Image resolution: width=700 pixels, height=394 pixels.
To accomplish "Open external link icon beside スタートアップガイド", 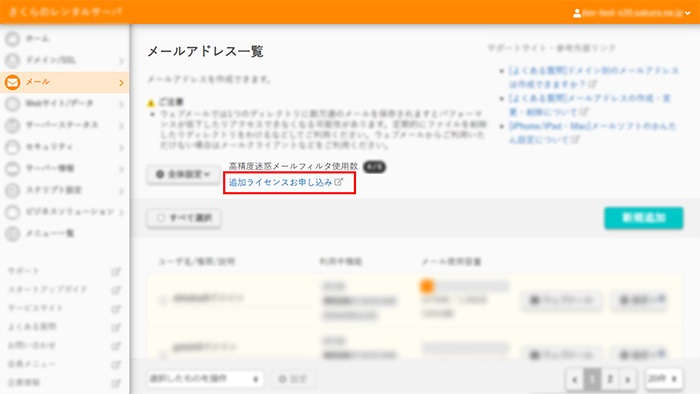I will pyautogui.click(x=116, y=290).
